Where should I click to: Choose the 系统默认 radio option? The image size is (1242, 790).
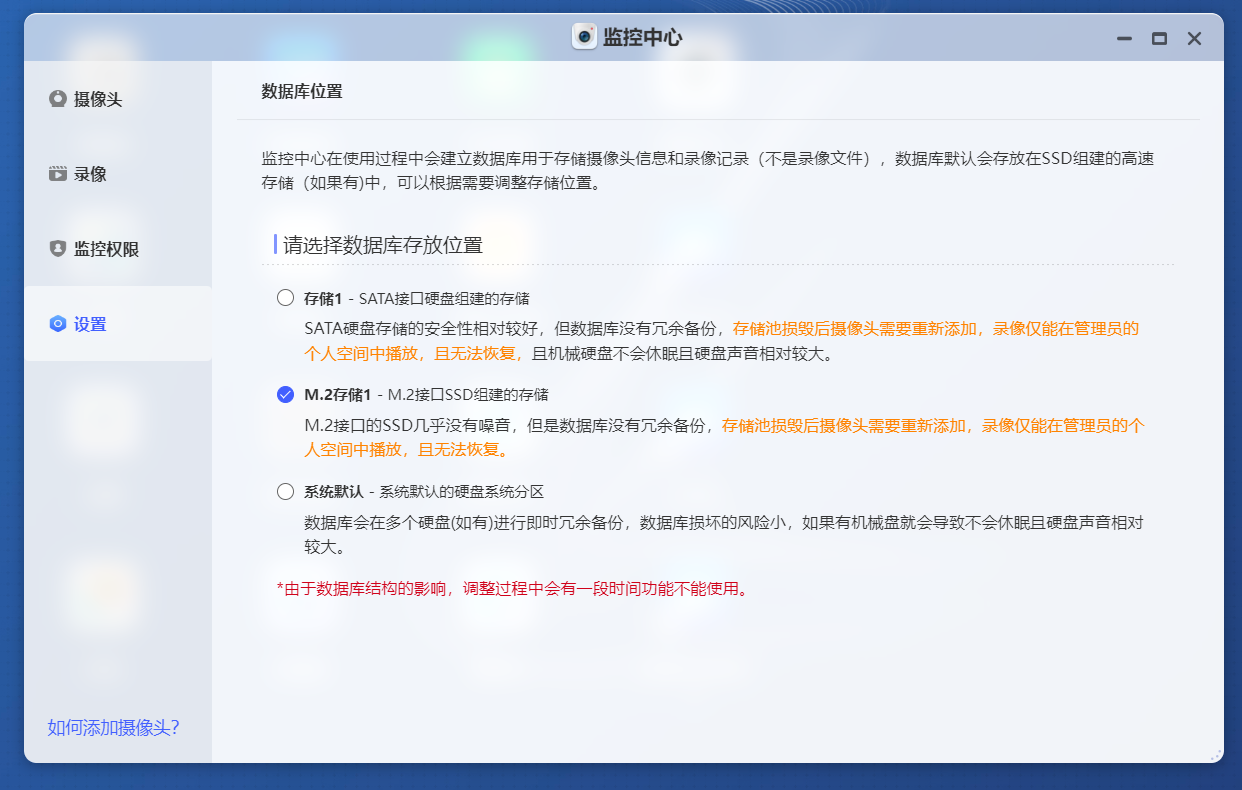pos(286,492)
